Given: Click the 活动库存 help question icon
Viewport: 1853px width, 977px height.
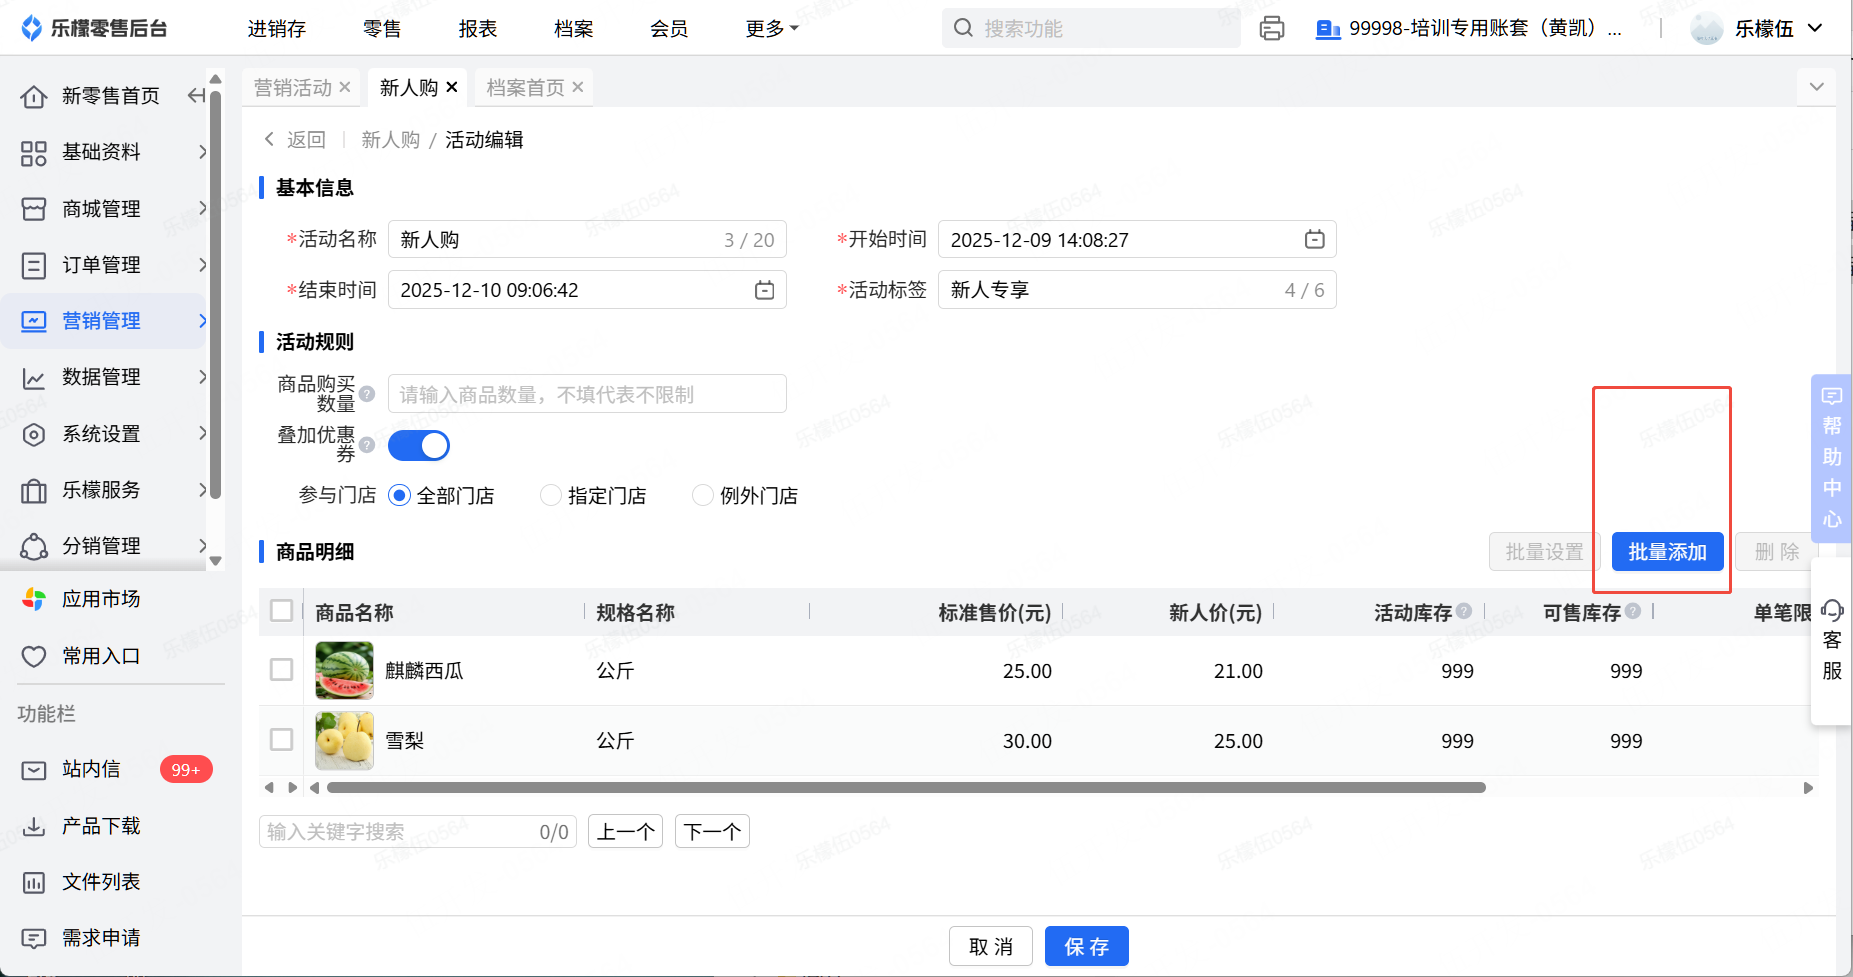Looking at the screenshot, I should 1464,611.
